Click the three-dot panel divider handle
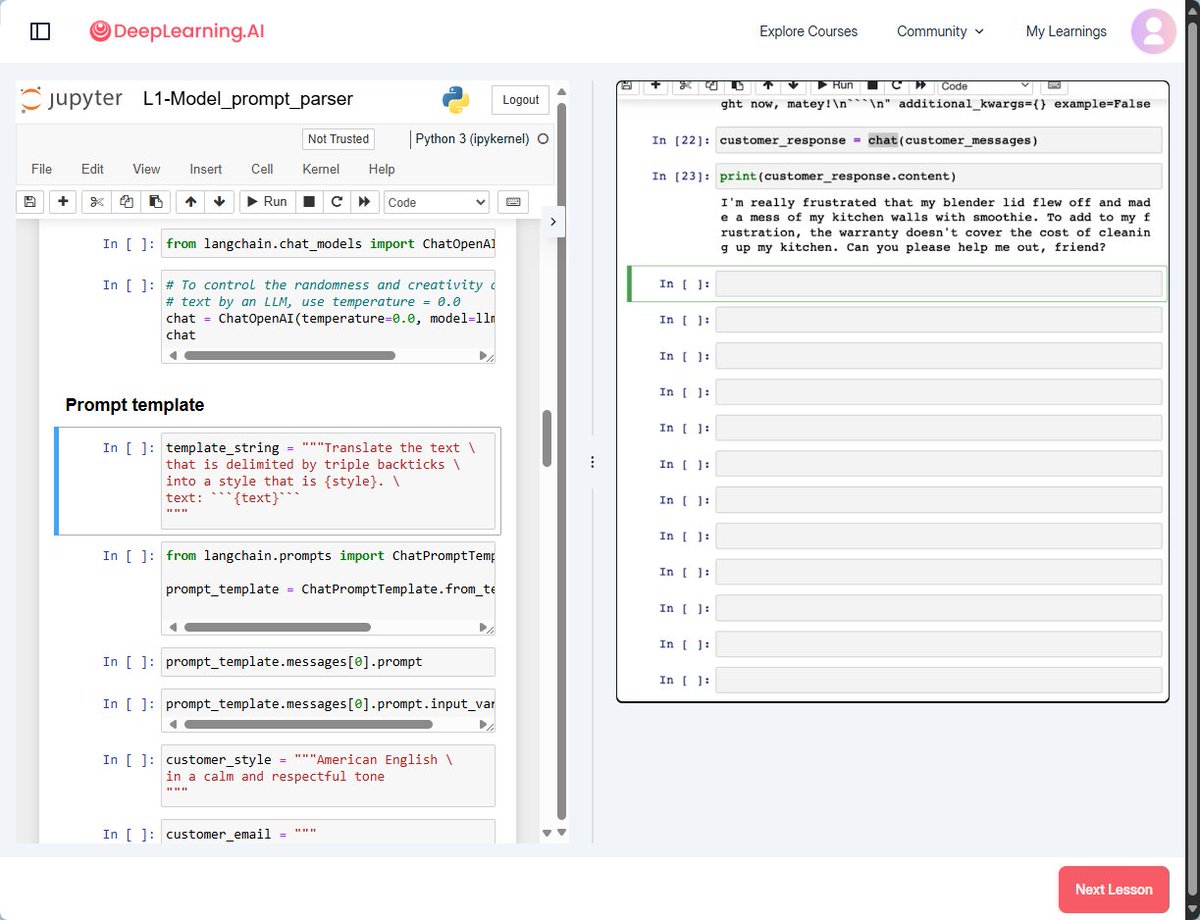Image resolution: width=1200 pixels, height=920 pixels. coord(592,462)
